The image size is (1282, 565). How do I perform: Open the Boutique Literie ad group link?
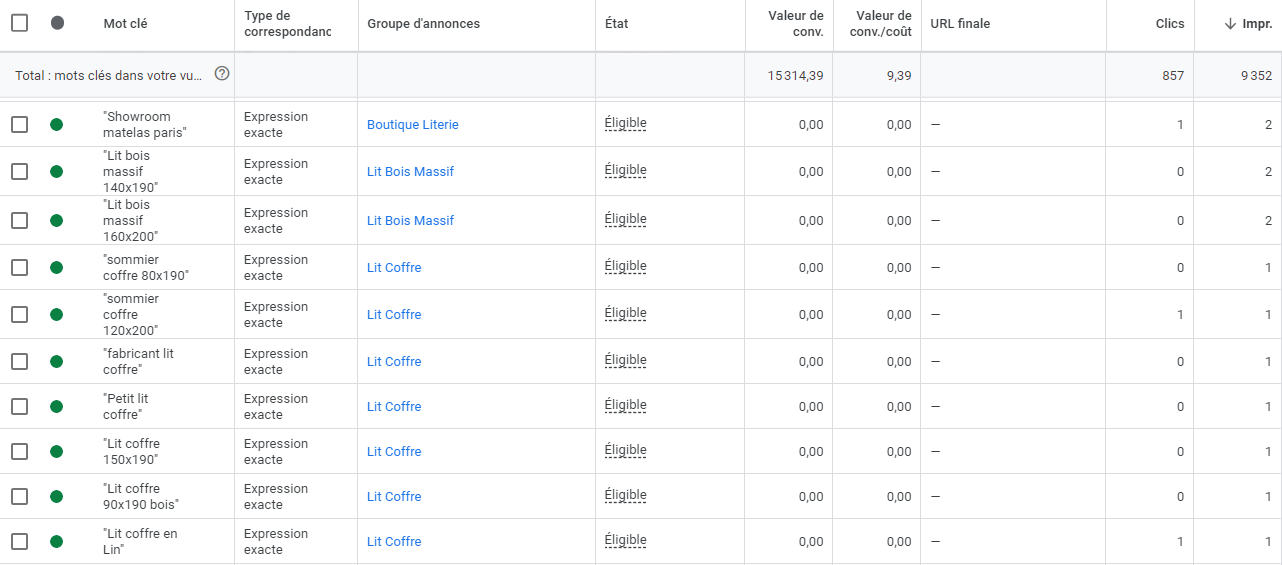[413, 125]
